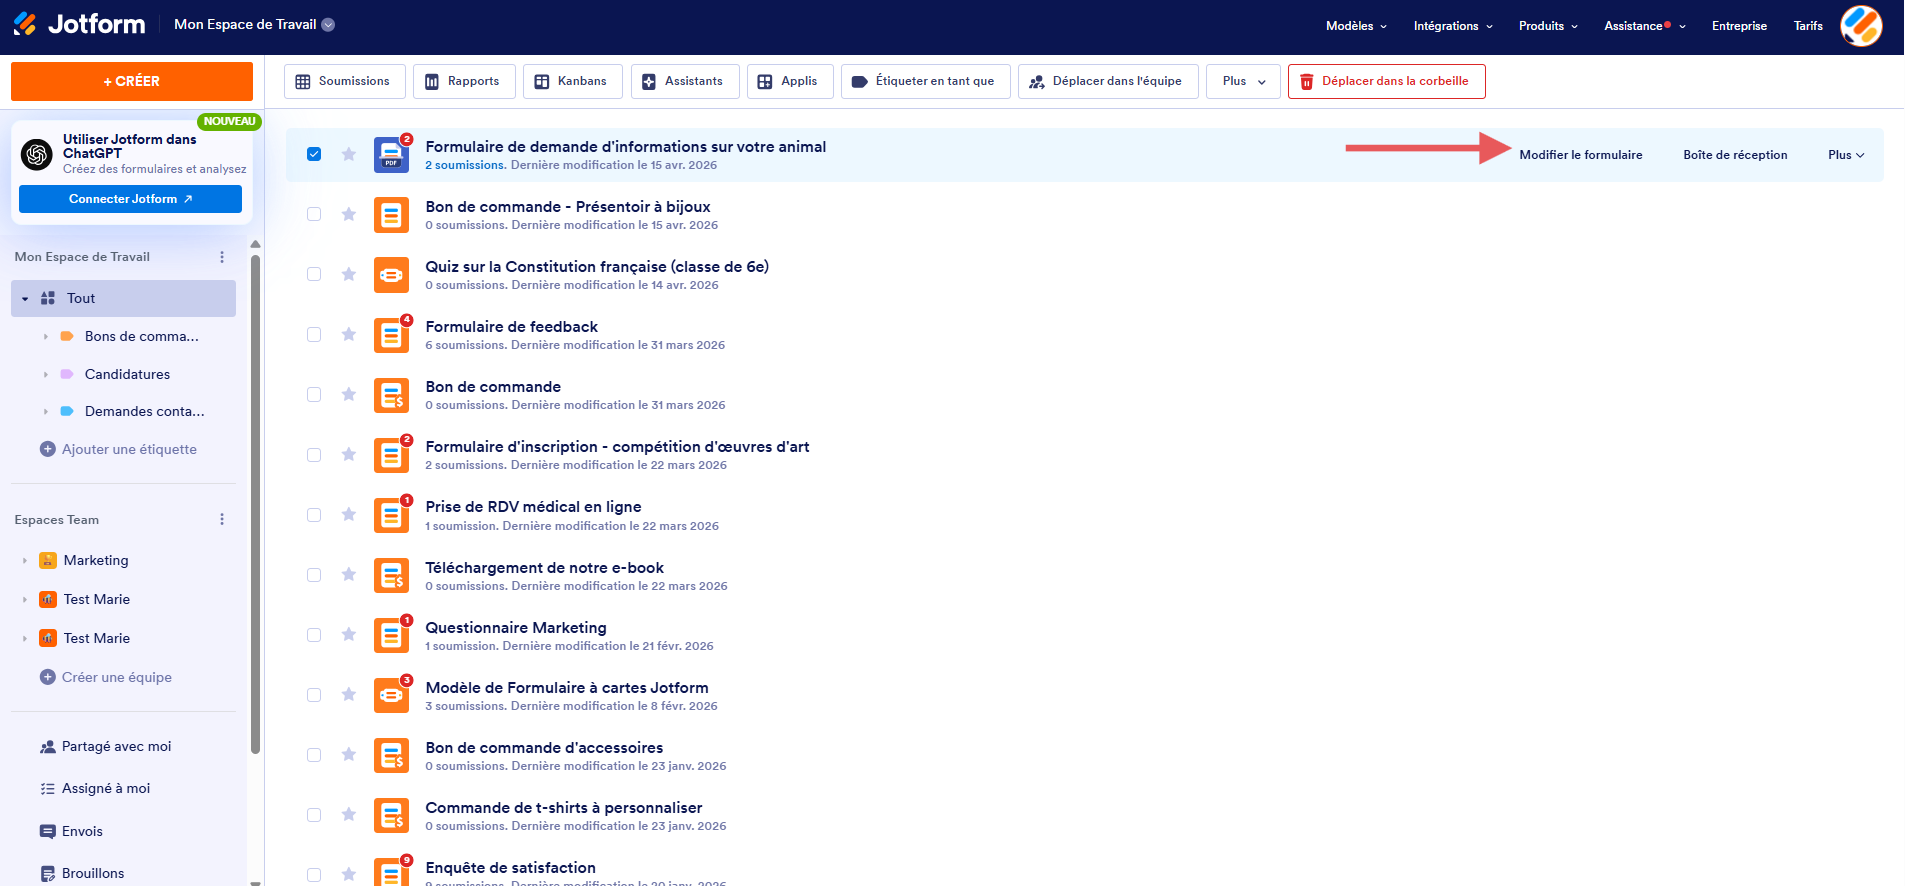Open Soumissions for the selected form
This screenshot has height=886, width=1905.
coord(344,81)
